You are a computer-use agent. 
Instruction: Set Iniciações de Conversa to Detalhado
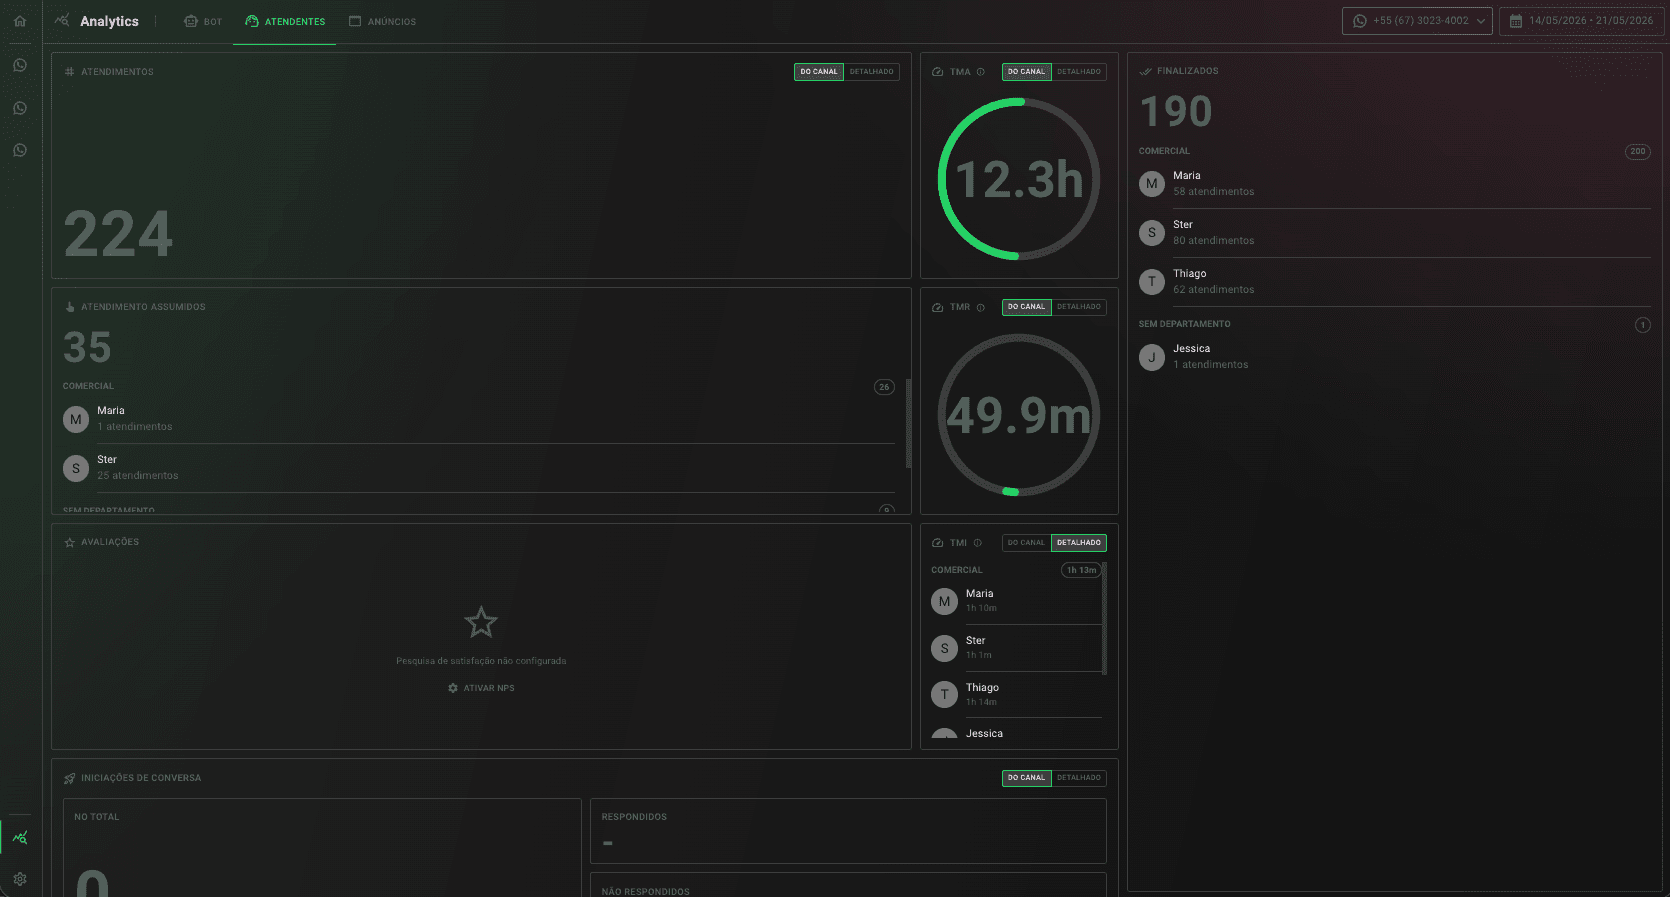pos(1079,778)
